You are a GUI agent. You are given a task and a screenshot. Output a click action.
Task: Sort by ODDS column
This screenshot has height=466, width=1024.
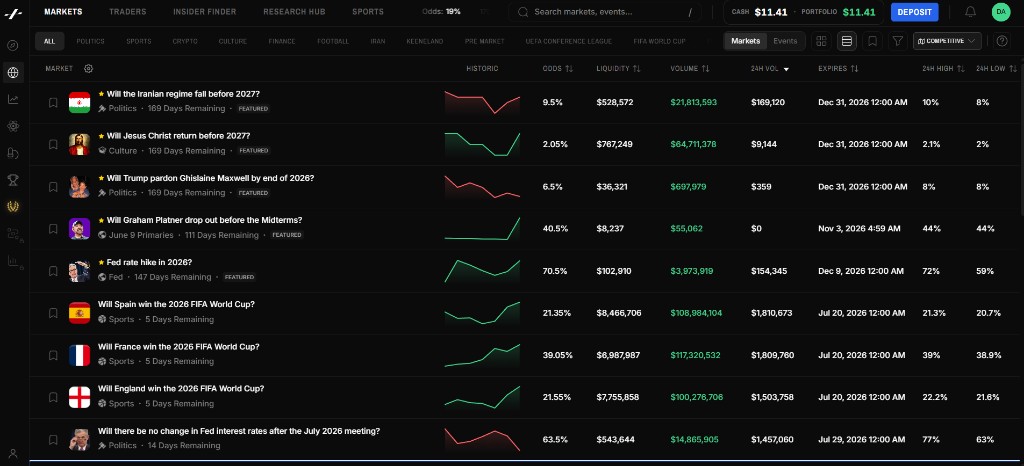[x=557, y=69]
